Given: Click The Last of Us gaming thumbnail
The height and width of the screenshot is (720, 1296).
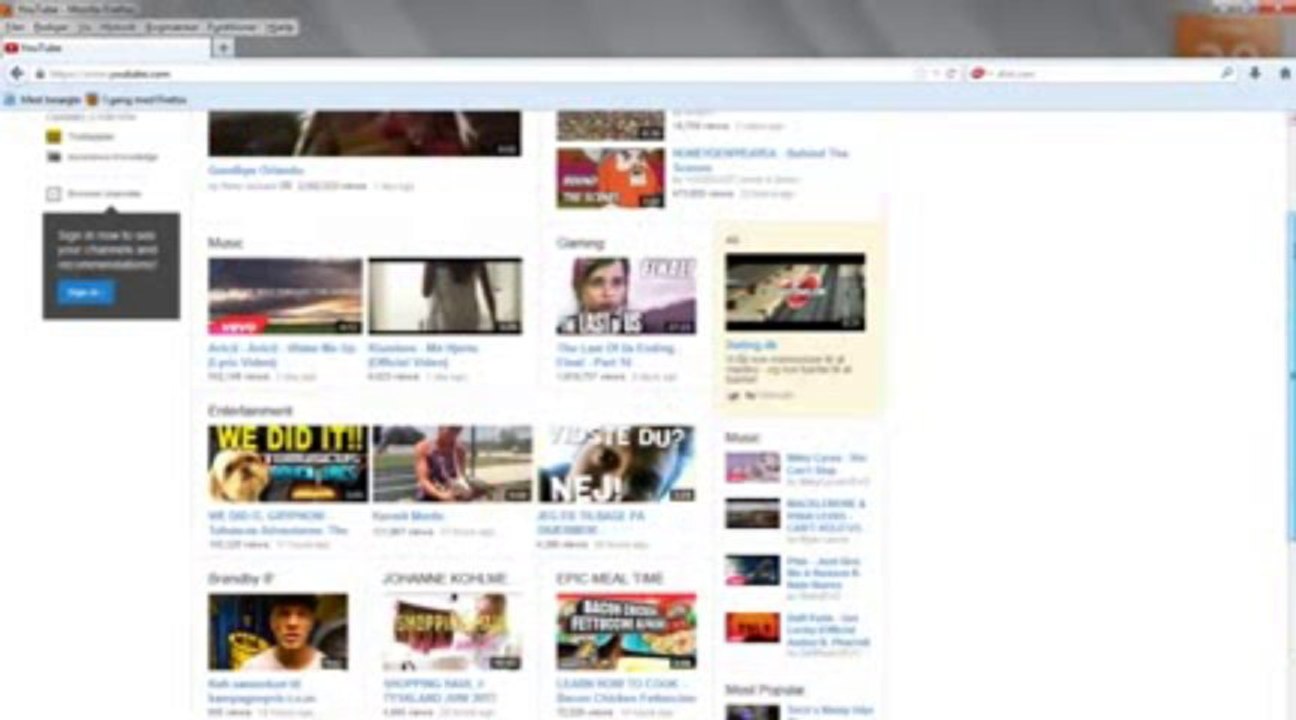Looking at the screenshot, I should 626,296.
